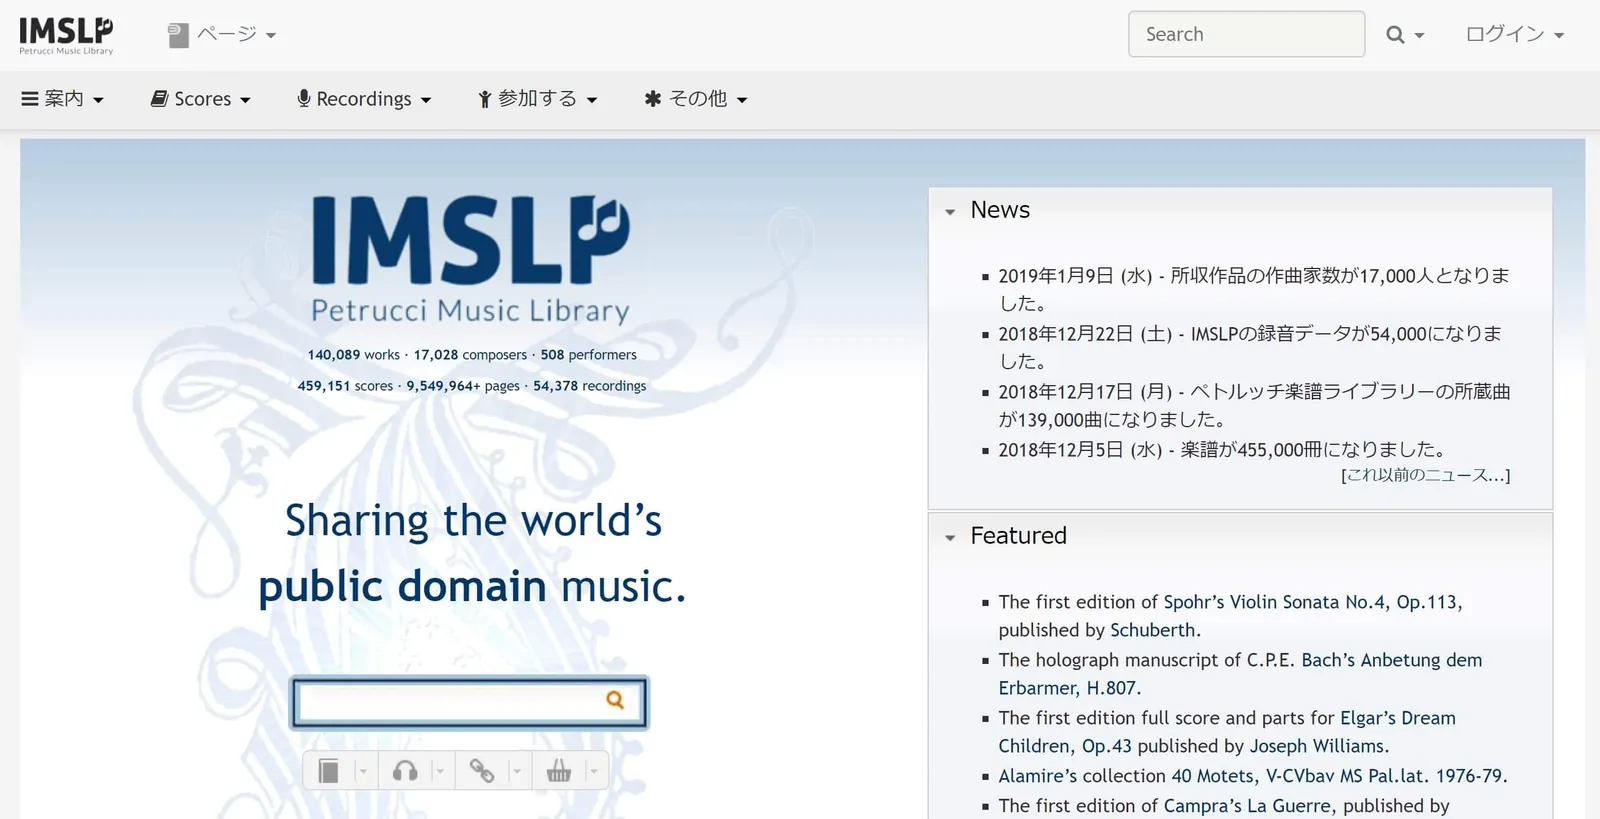
Task: Open the Schuberth publisher link
Action: [x=1152, y=630]
